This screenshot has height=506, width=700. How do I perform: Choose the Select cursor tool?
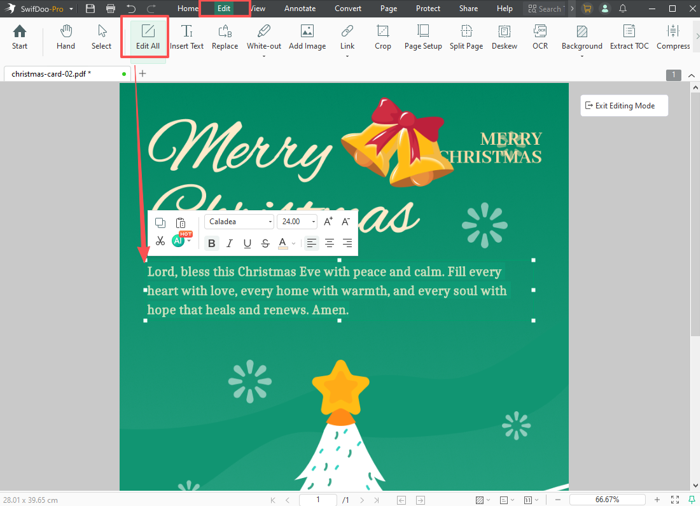tap(101, 37)
